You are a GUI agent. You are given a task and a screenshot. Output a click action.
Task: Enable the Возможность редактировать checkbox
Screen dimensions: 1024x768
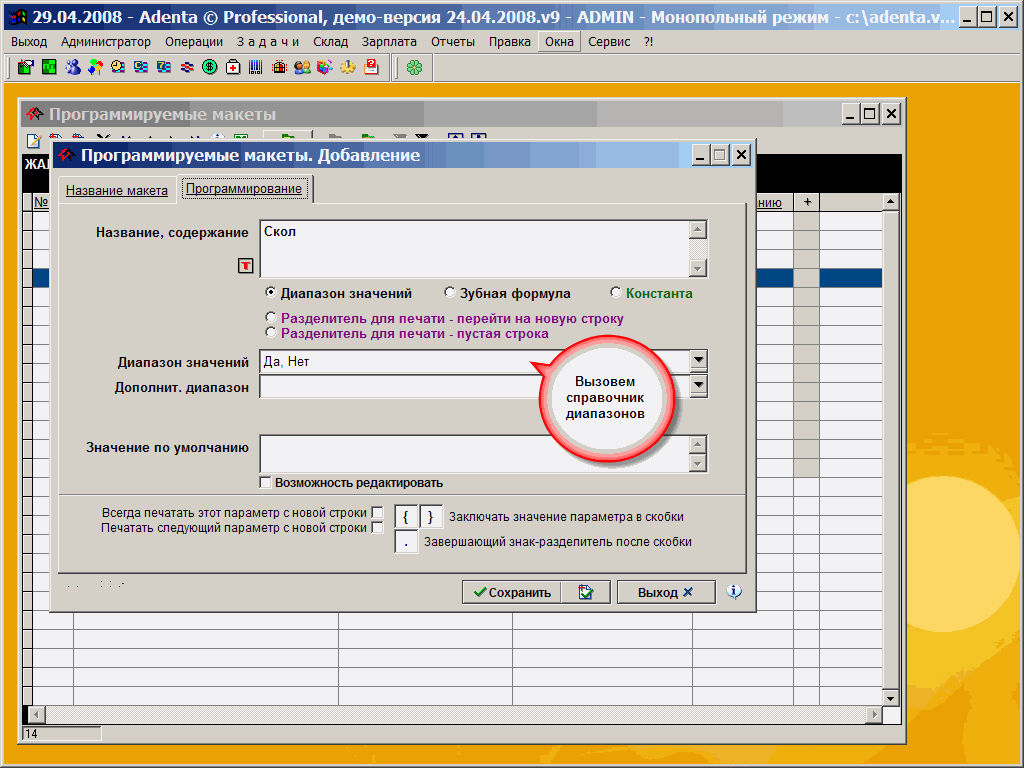265,483
